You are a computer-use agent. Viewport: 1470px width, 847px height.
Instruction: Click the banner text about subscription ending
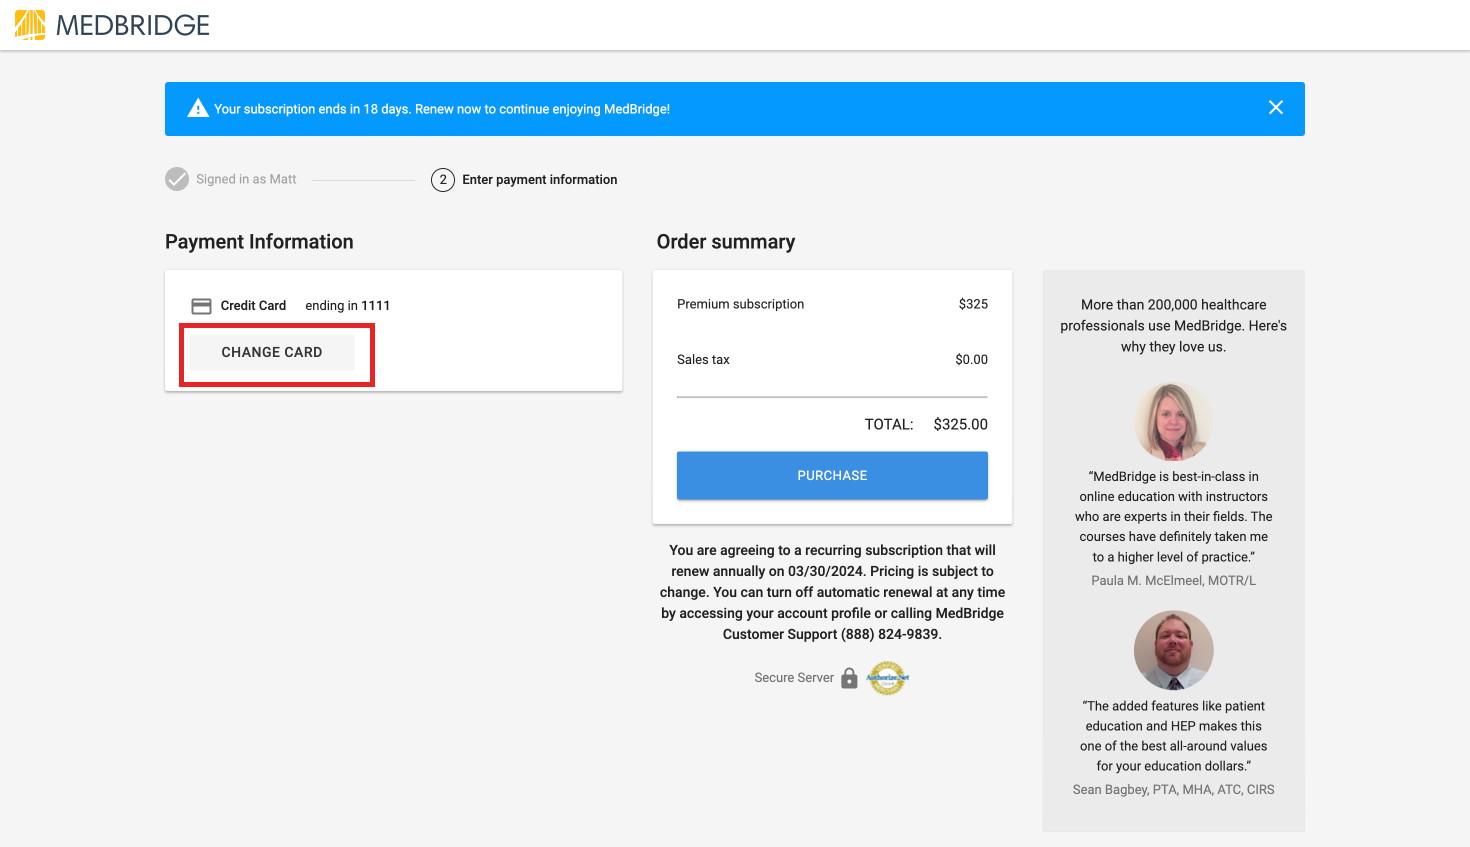point(442,109)
